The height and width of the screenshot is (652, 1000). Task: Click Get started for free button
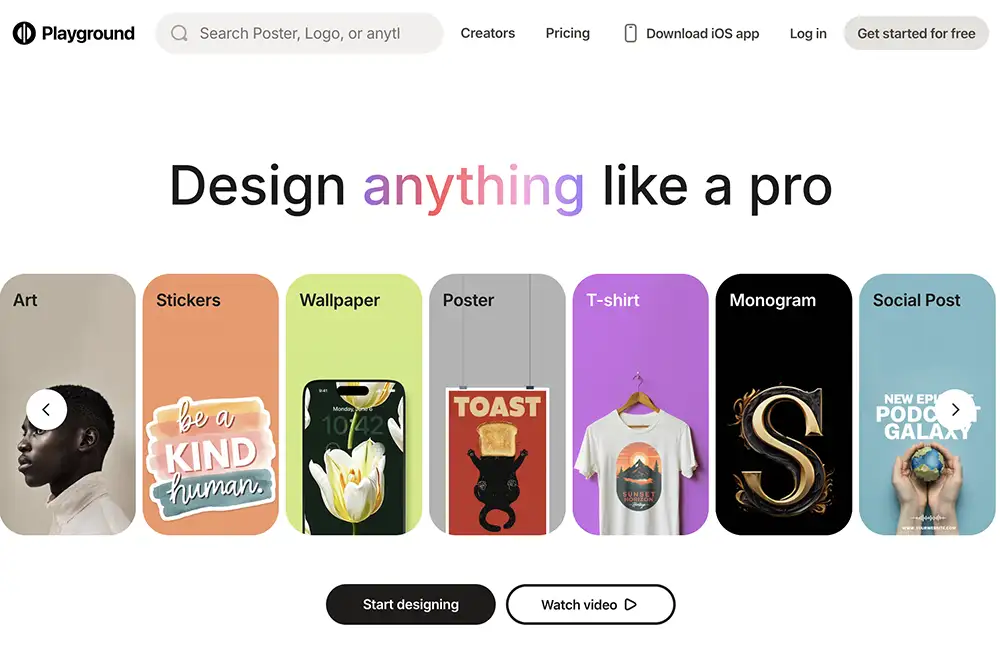916,33
